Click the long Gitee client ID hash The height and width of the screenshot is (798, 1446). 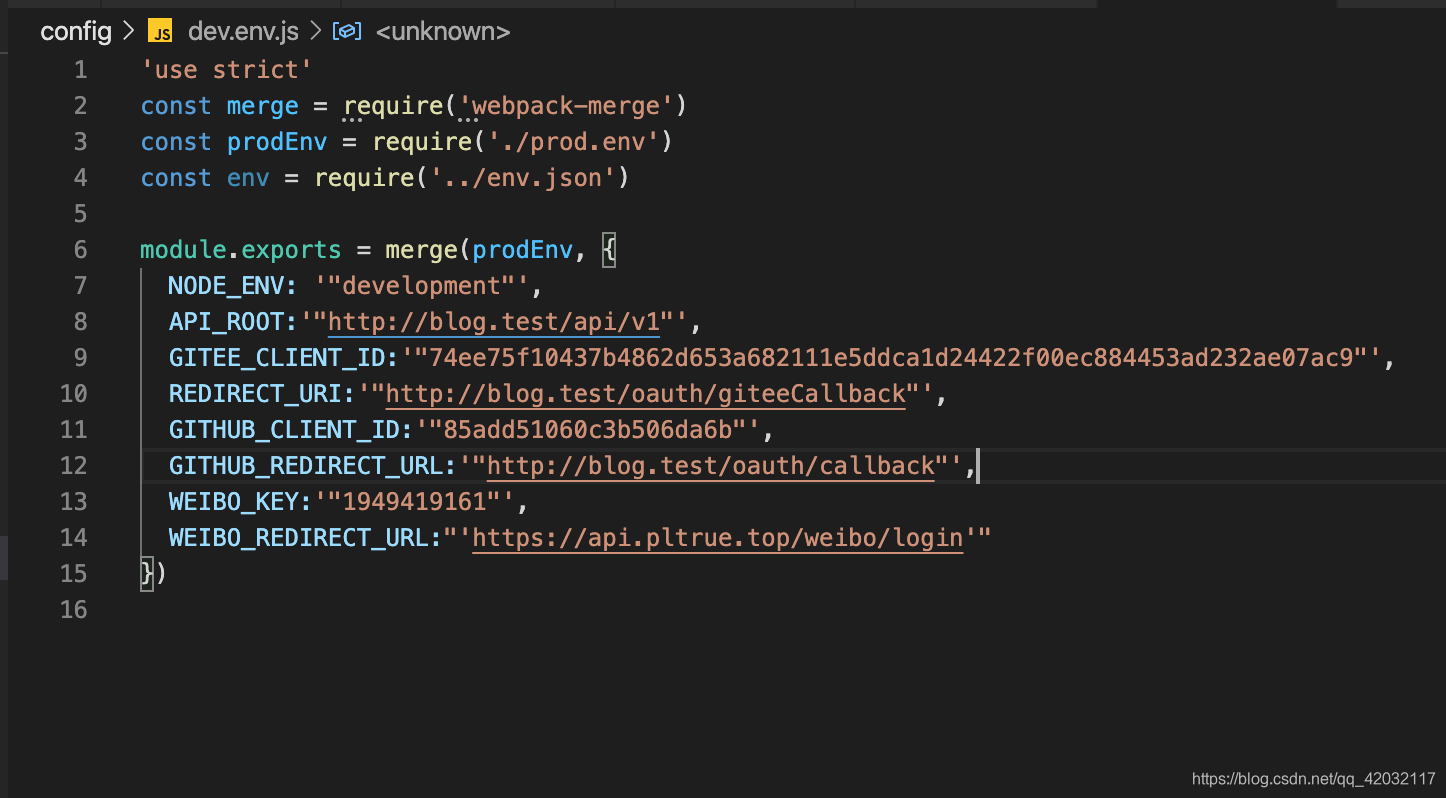pos(891,358)
